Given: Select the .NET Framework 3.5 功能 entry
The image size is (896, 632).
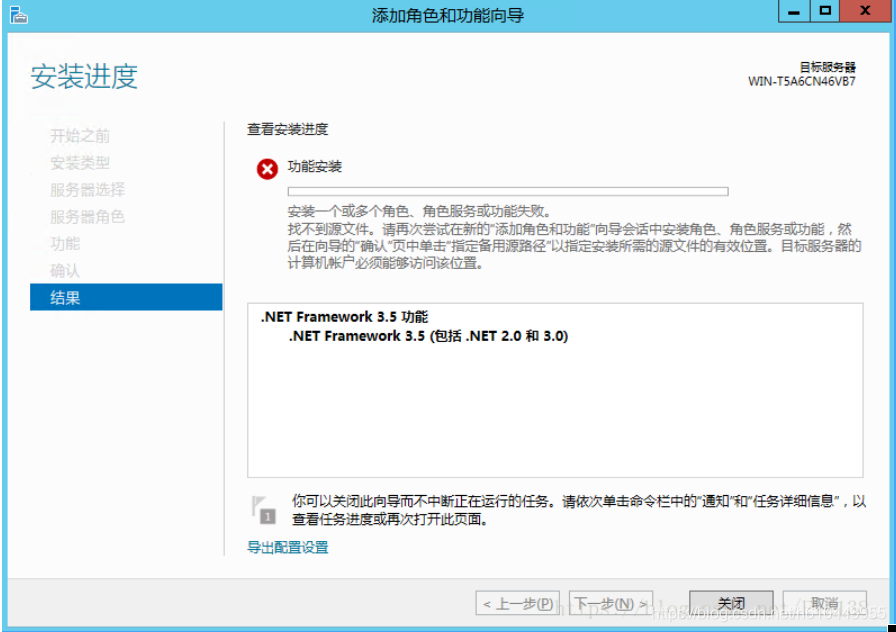Looking at the screenshot, I should pyautogui.click(x=344, y=317).
